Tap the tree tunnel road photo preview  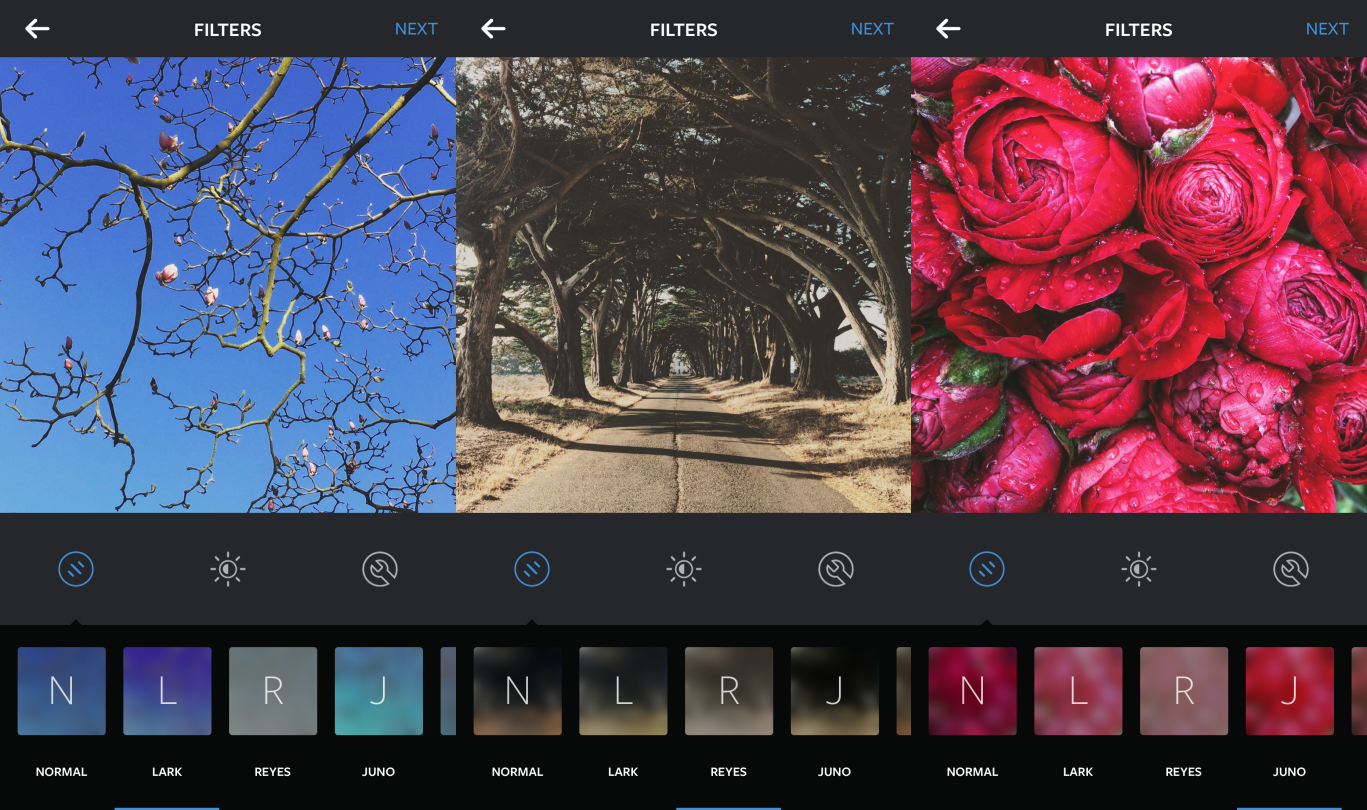683,285
